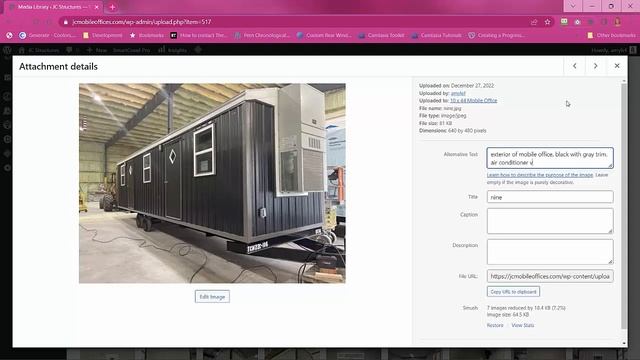Open the Bookmarks starred folder
This screenshot has height=360, width=640.
(147, 36)
